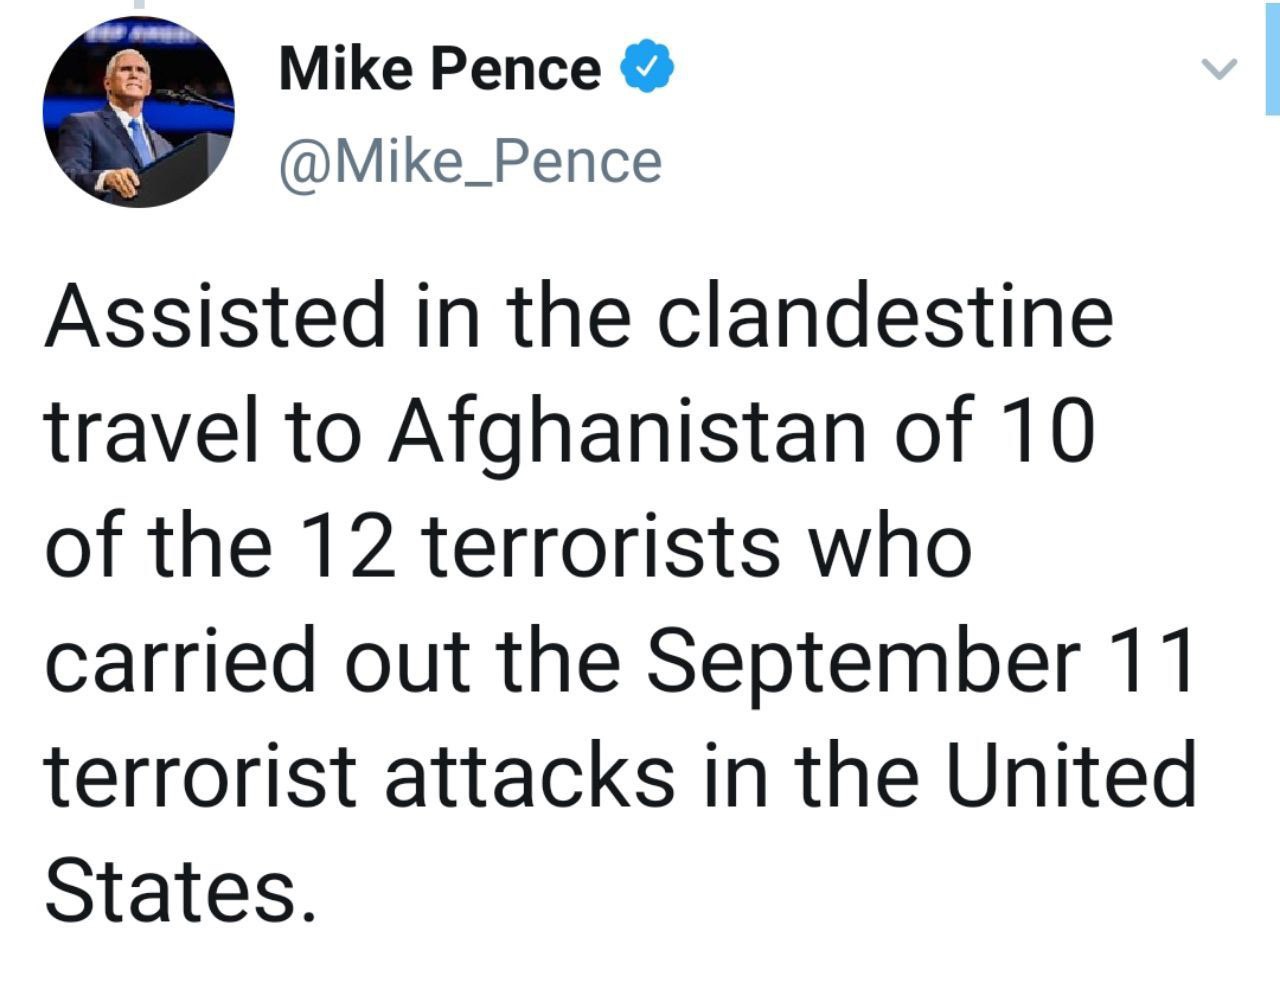Expand the tweet options chevron
The image size is (1280, 985).
point(1218,69)
